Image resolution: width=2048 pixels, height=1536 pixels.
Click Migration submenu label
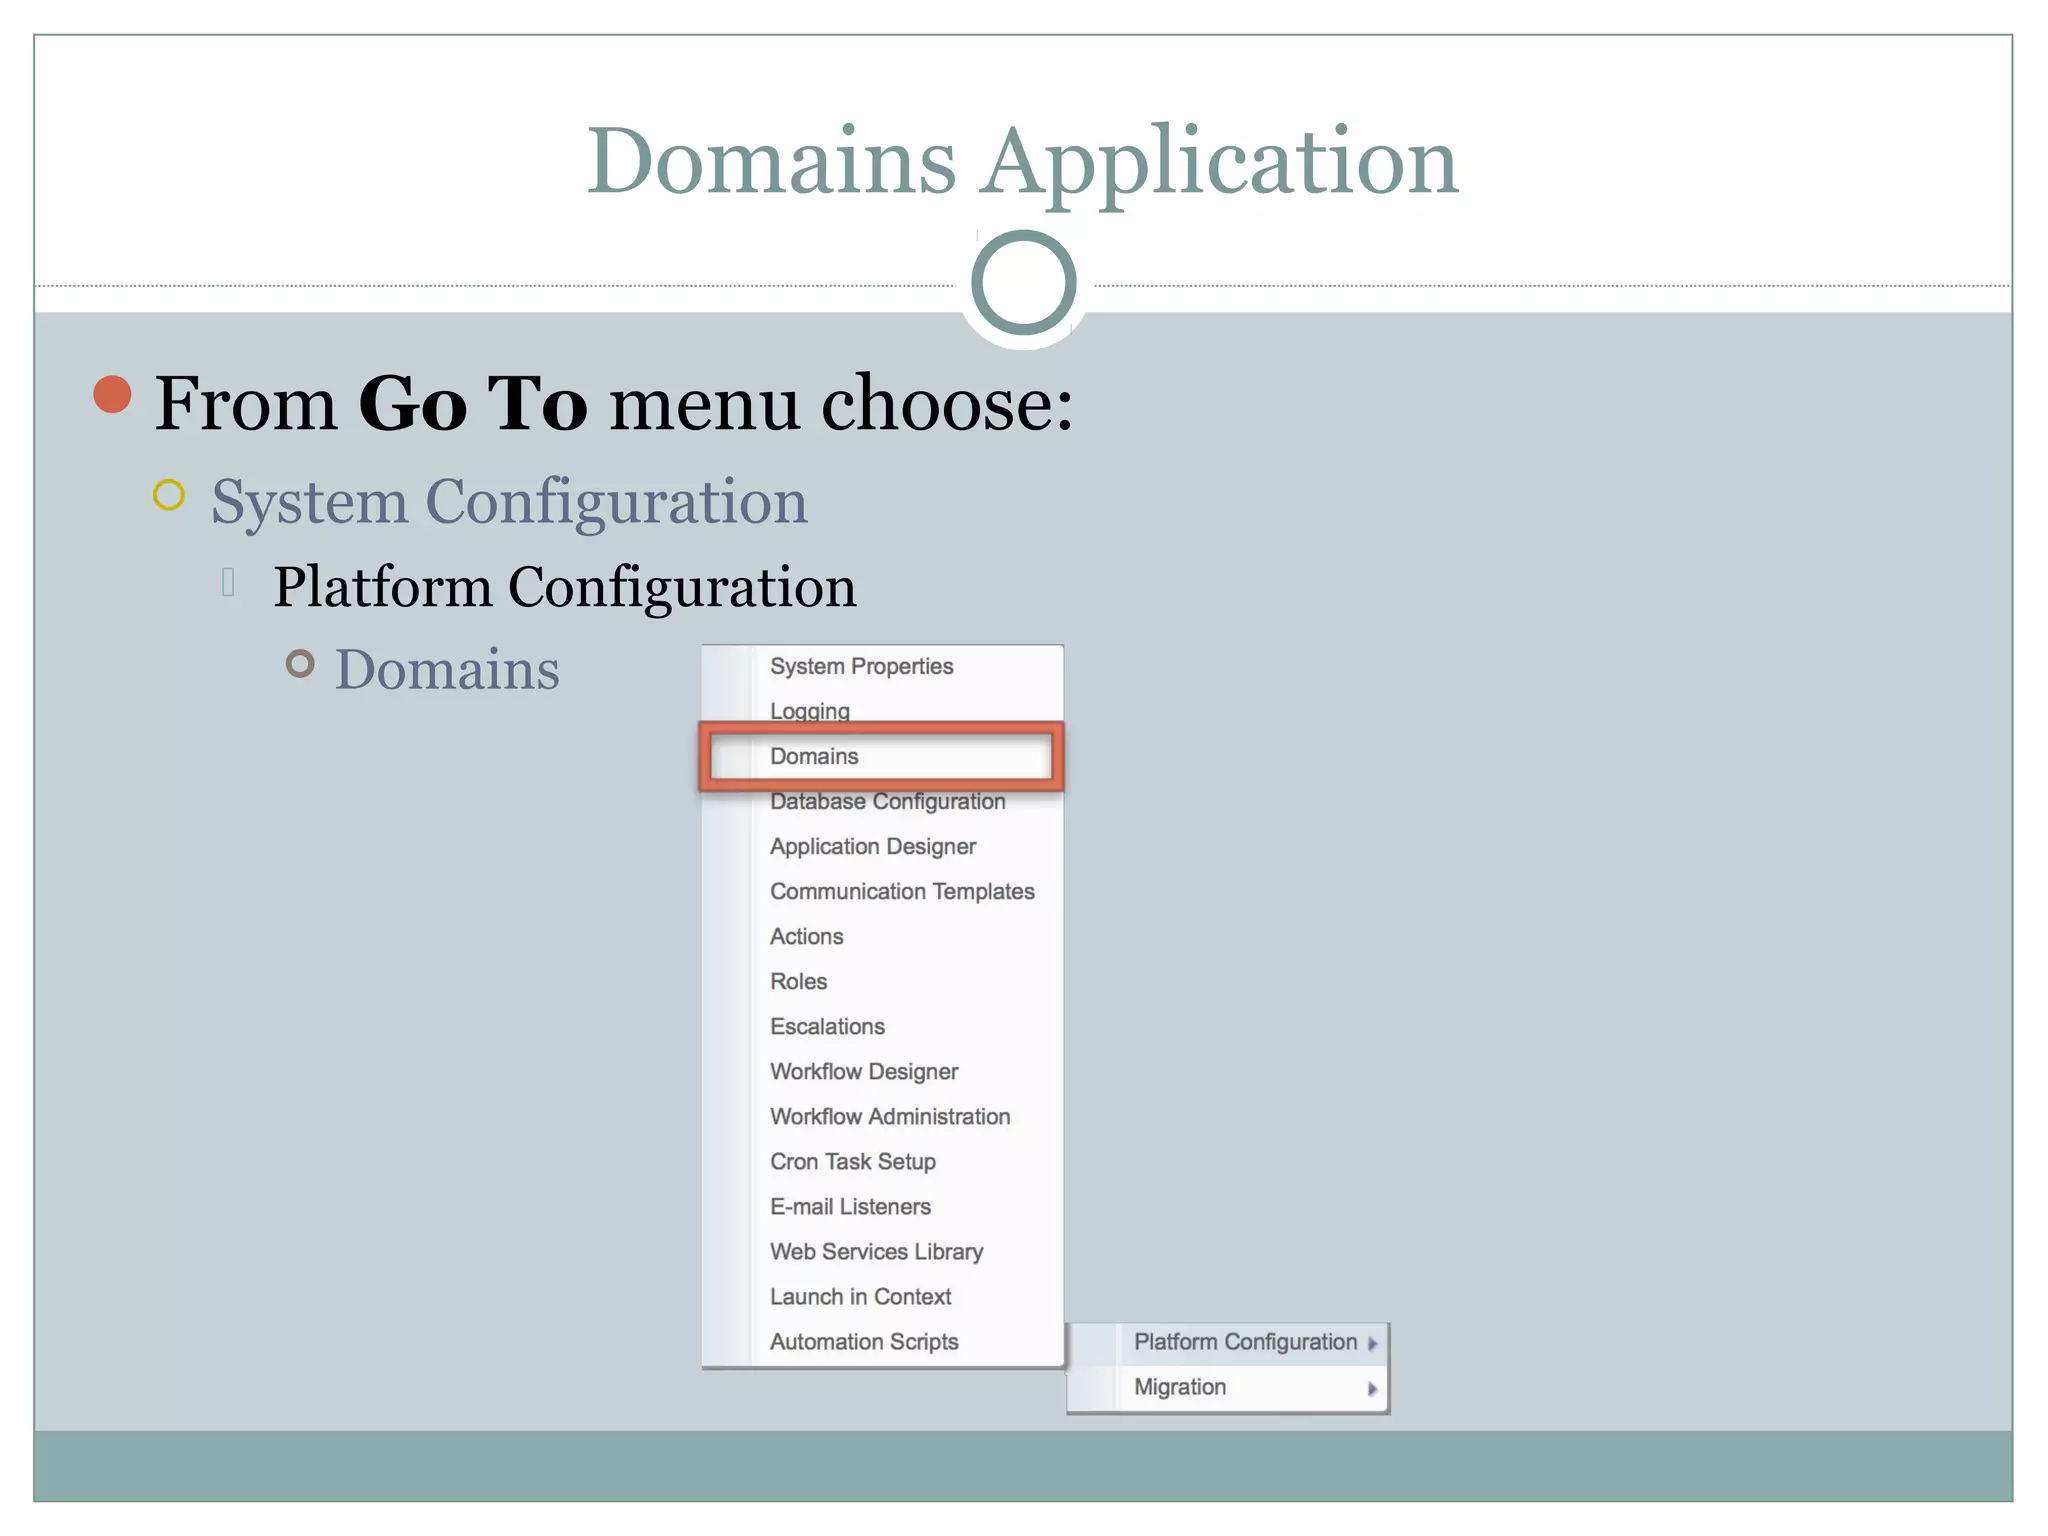[x=1179, y=1387]
